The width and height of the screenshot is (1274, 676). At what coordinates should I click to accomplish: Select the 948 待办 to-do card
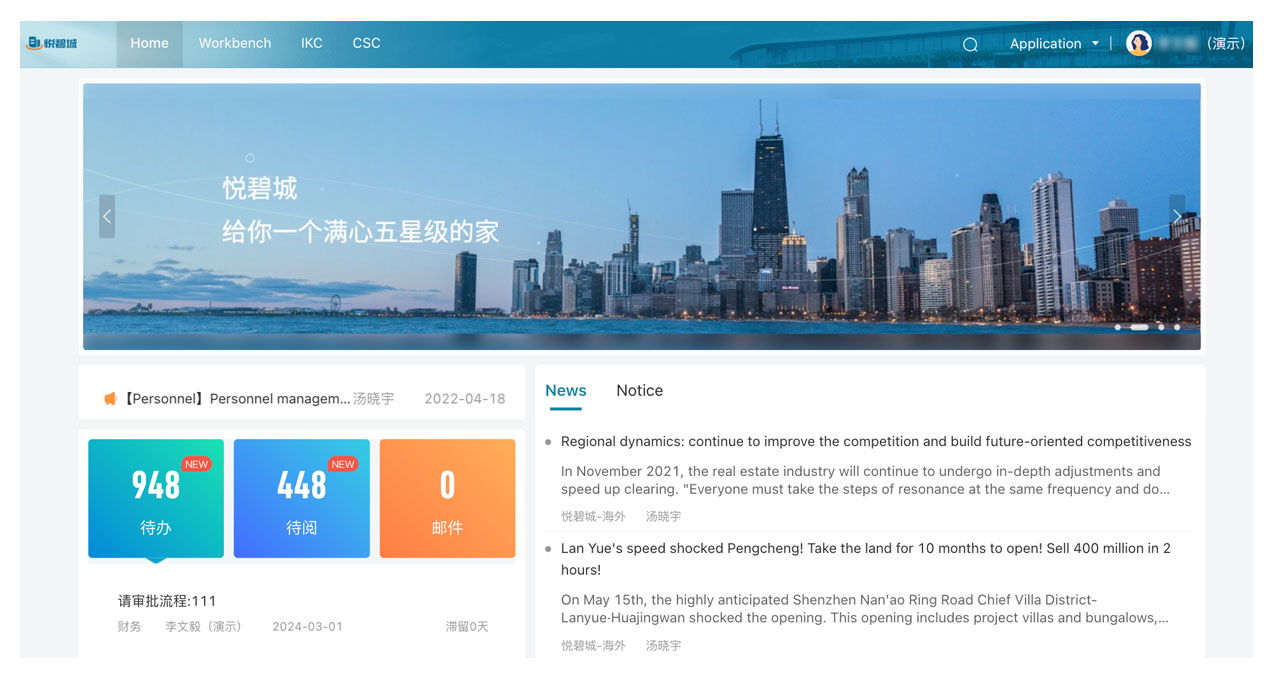(x=156, y=499)
